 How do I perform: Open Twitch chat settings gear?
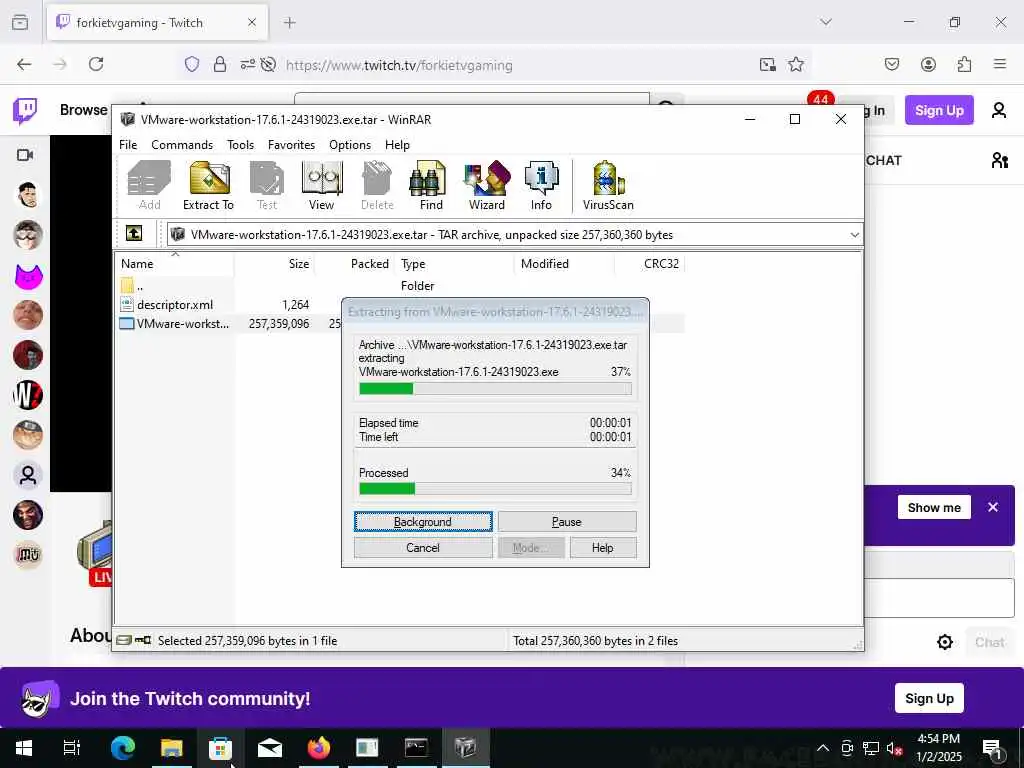944,642
